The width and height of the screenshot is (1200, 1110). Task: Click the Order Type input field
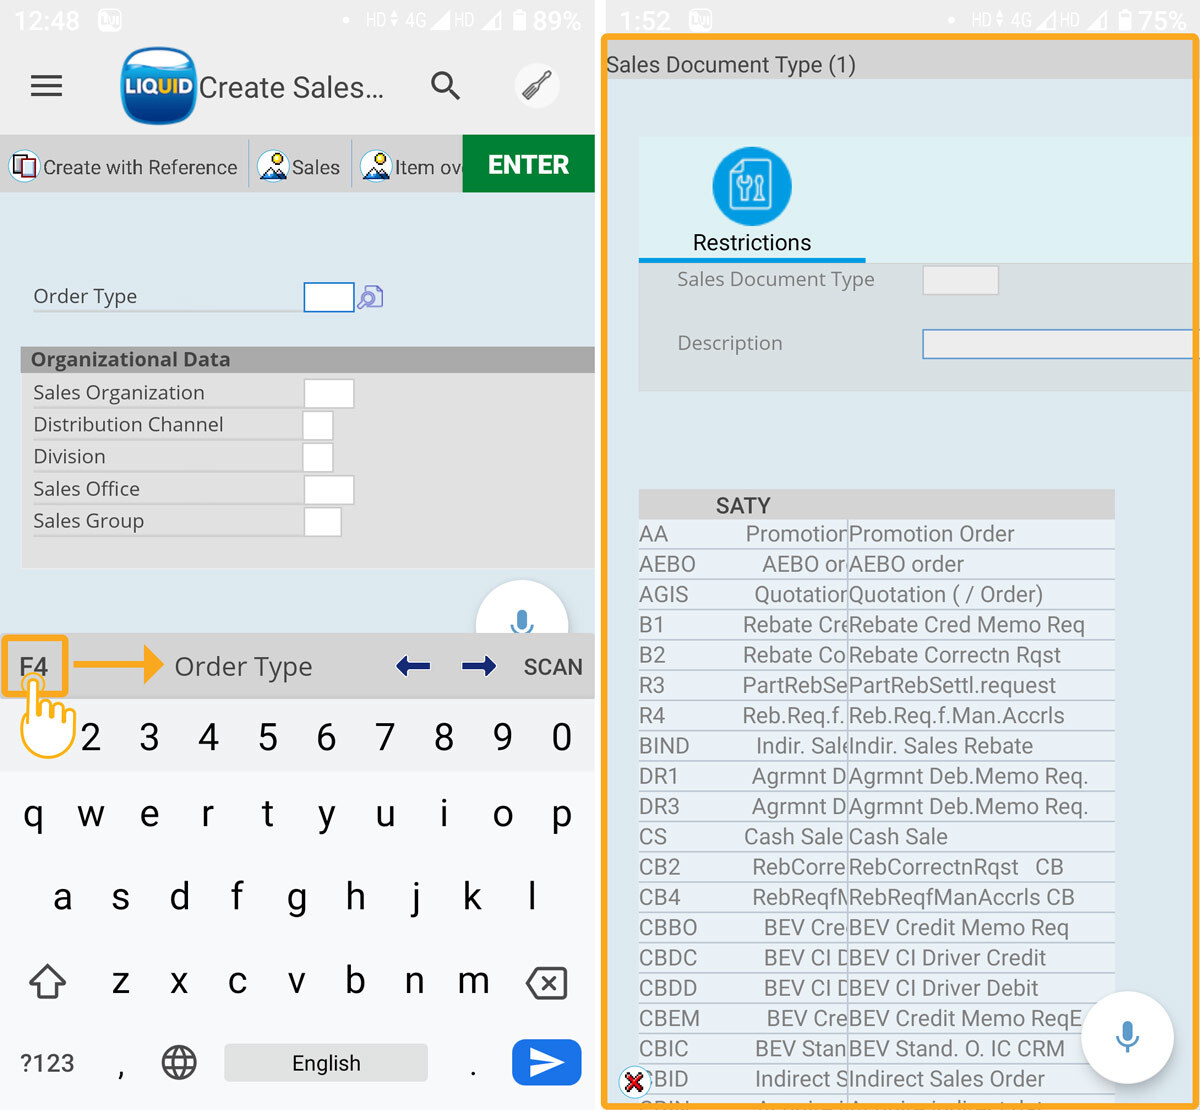pyautogui.click(x=328, y=297)
